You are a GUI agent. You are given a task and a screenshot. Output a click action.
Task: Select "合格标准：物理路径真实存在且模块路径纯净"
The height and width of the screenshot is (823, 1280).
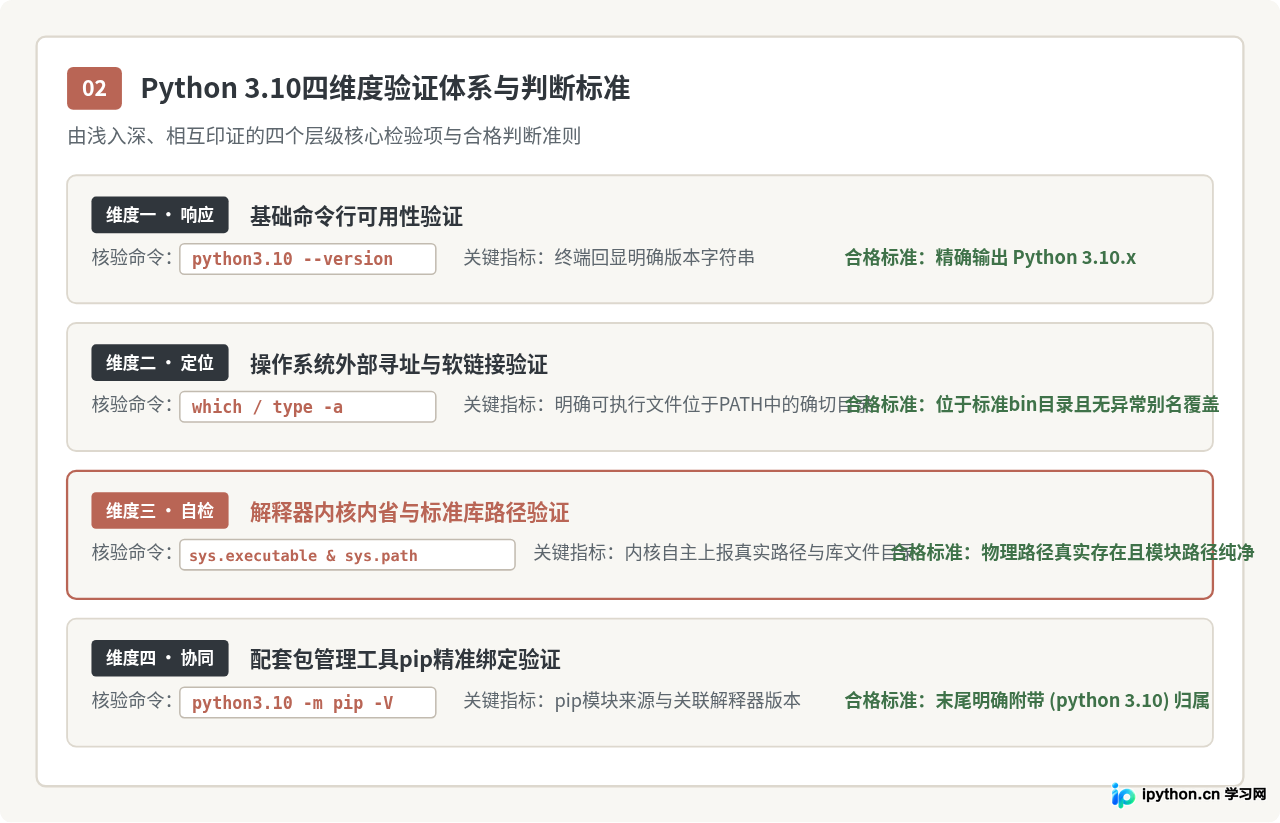point(1072,553)
